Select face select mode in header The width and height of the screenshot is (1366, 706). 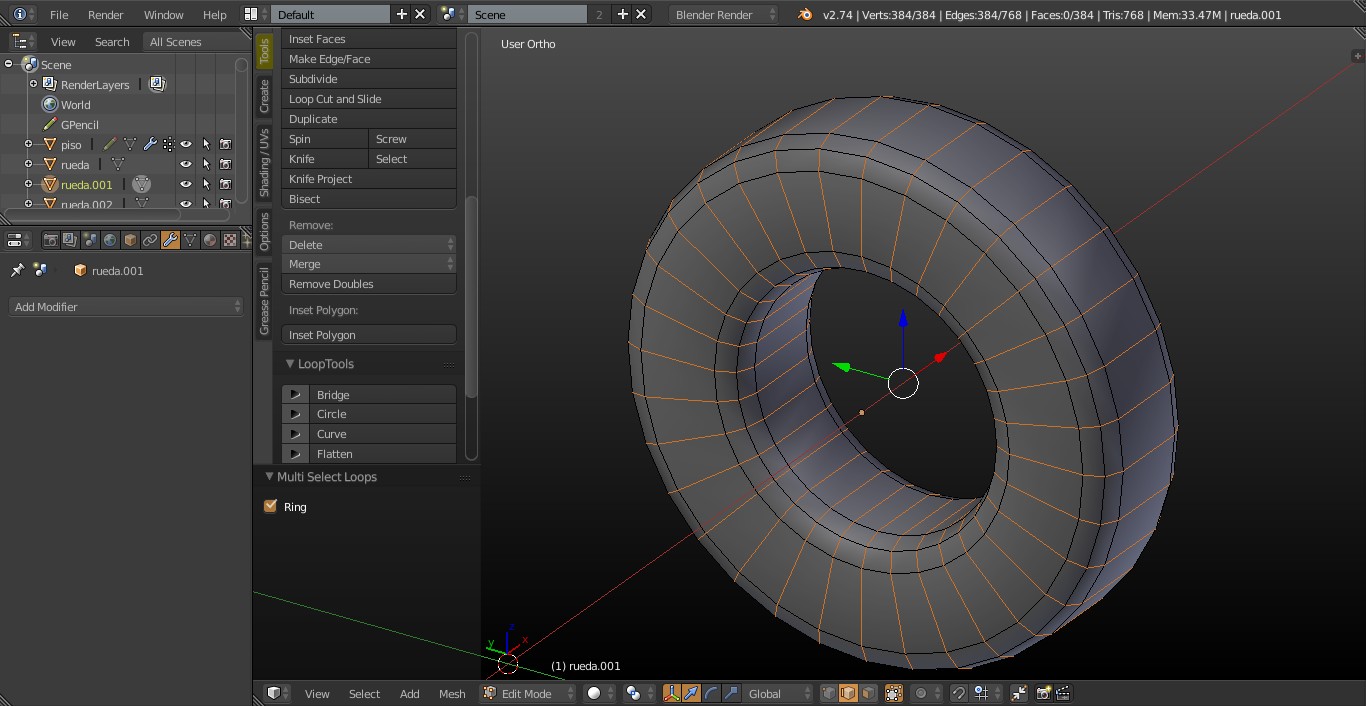click(x=868, y=693)
